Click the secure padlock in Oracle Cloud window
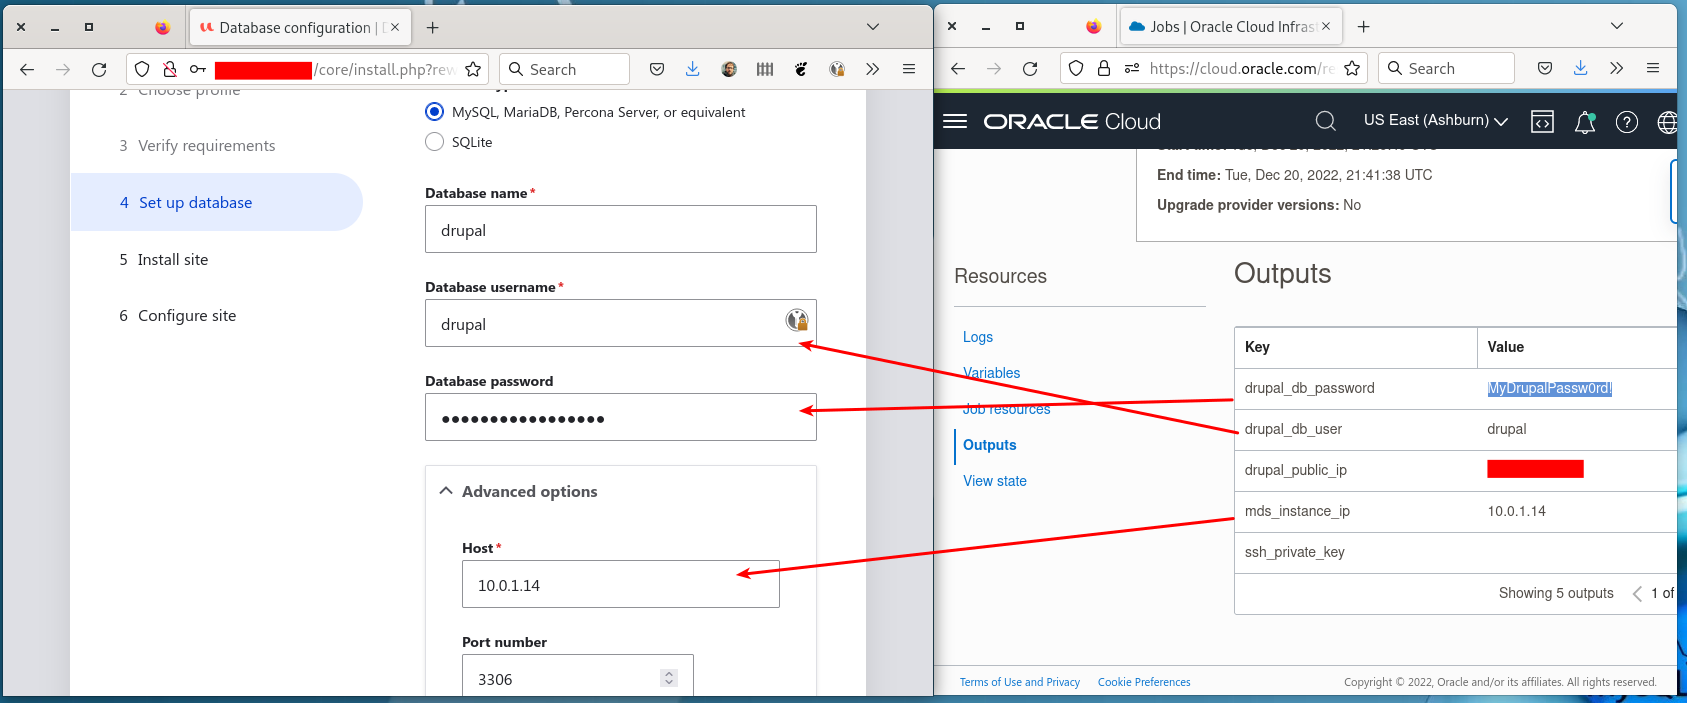This screenshot has height=703, width=1687. 1104,68
